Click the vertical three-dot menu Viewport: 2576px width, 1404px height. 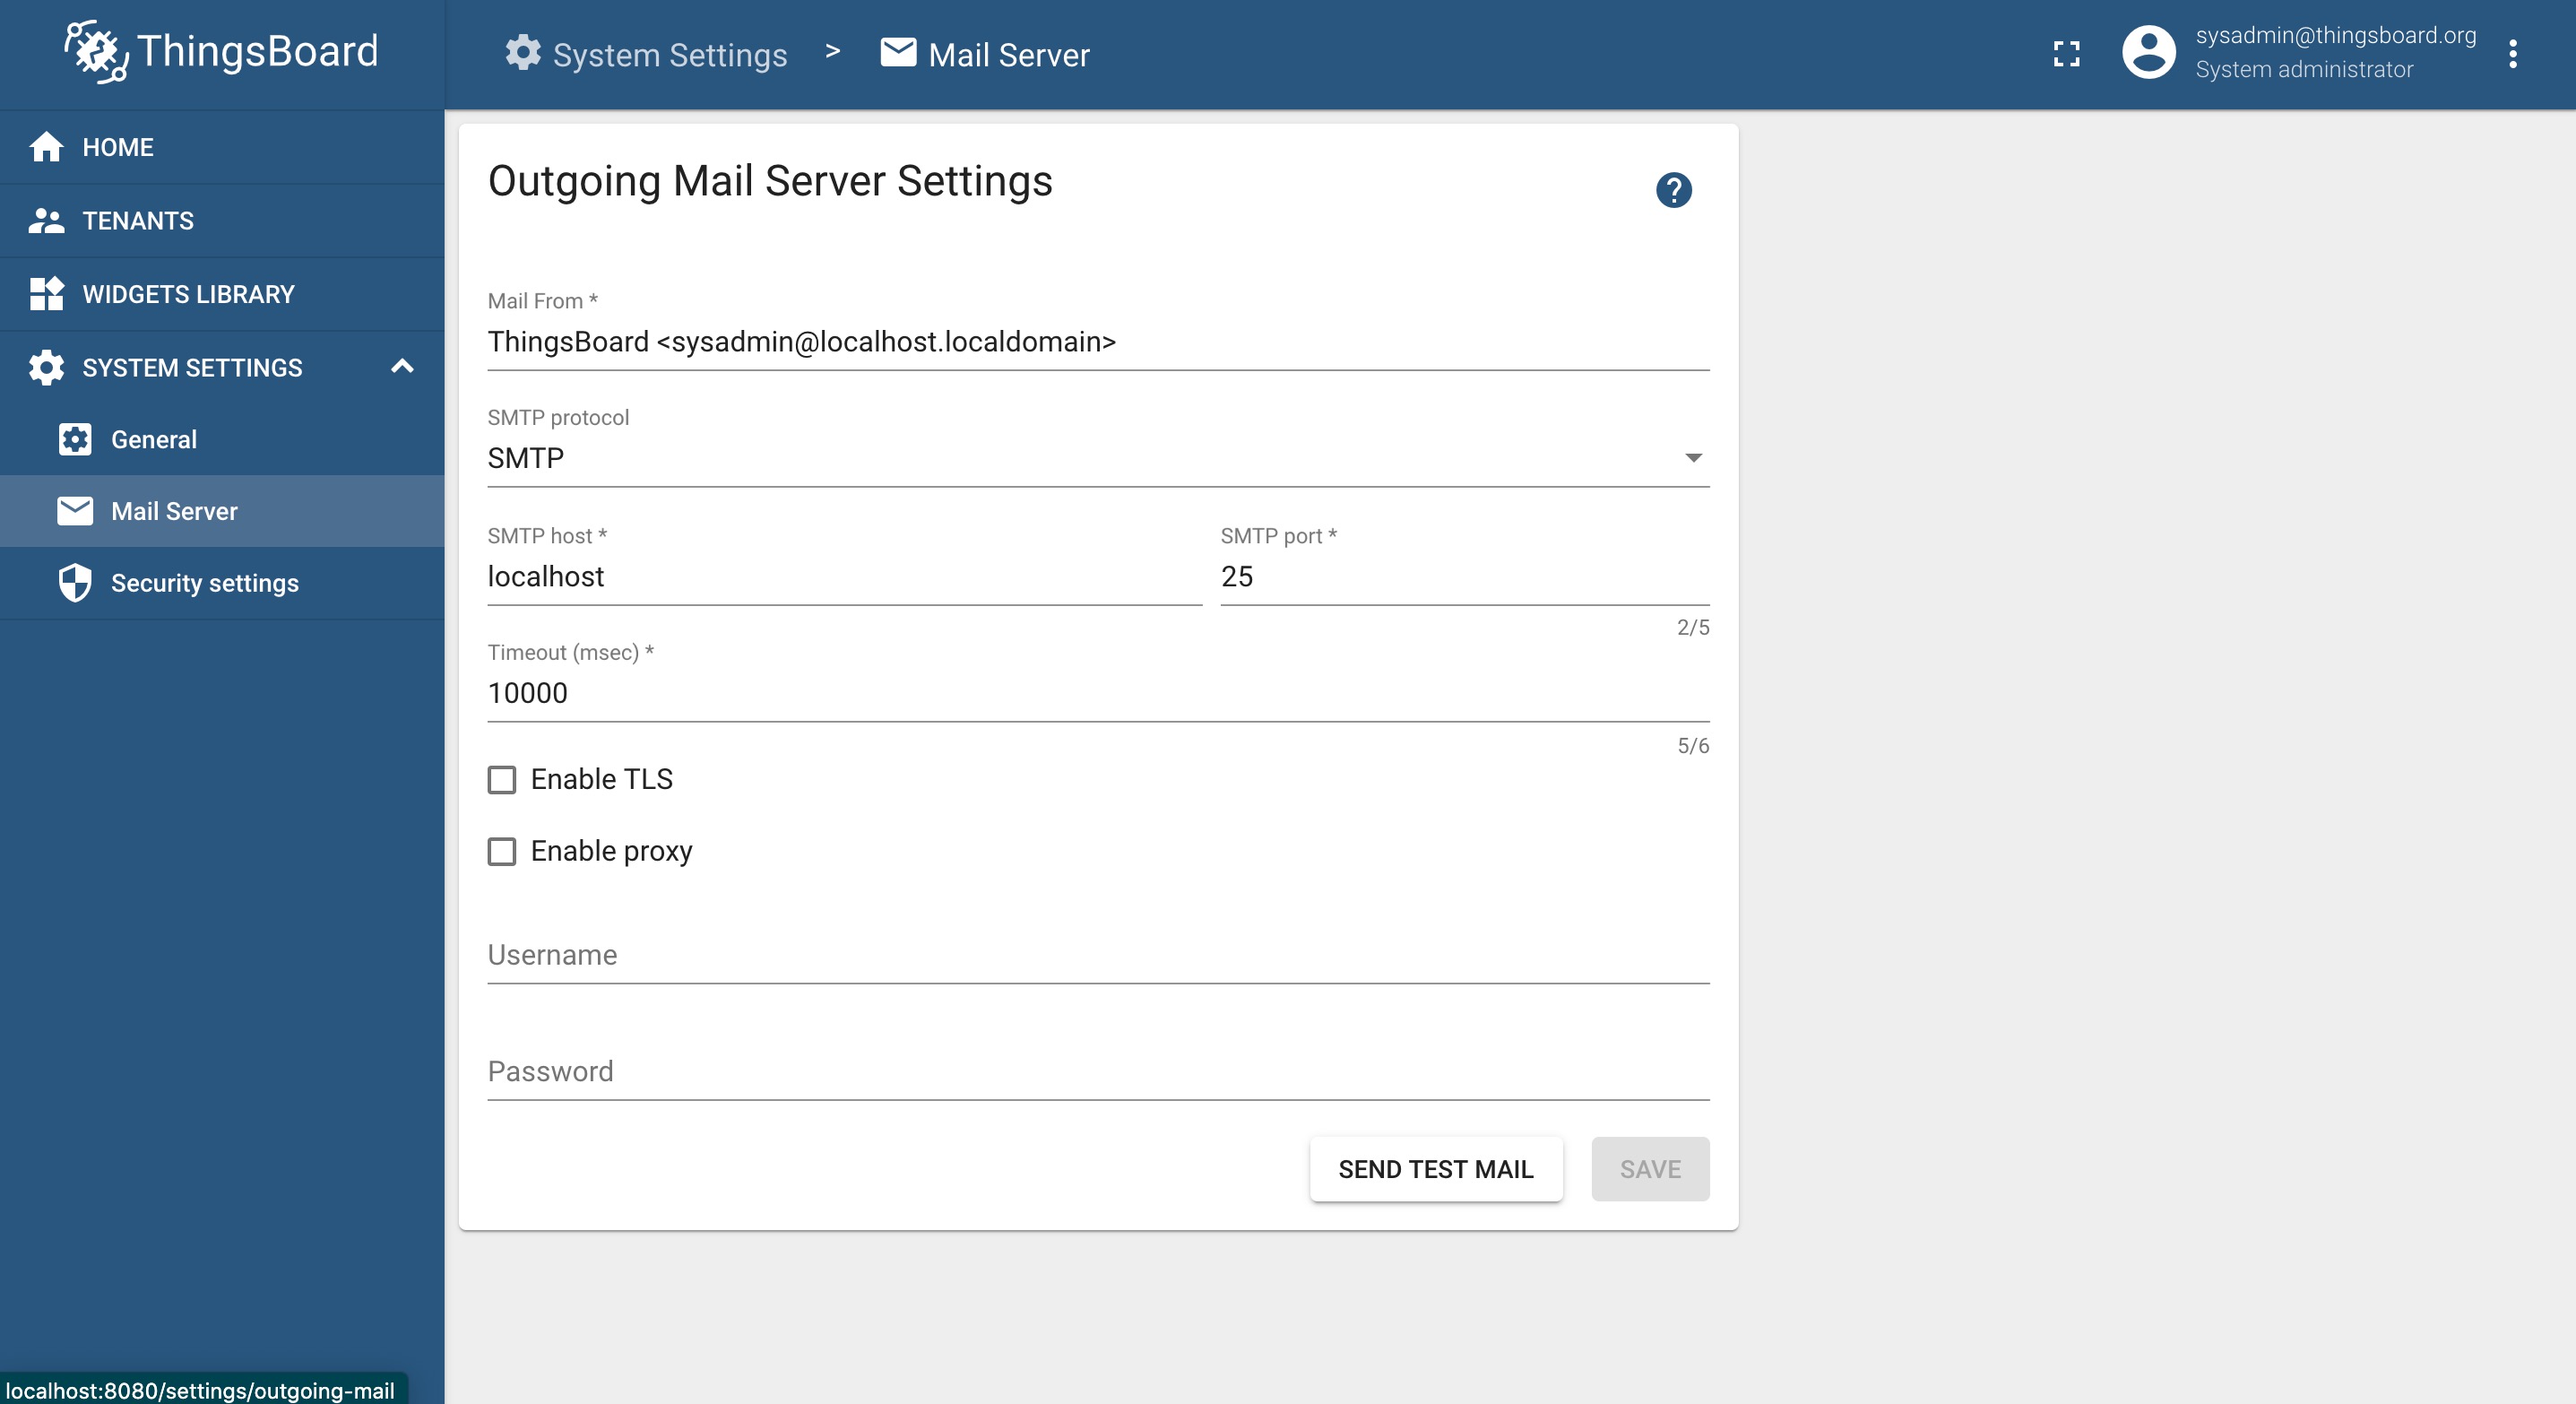point(2520,54)
